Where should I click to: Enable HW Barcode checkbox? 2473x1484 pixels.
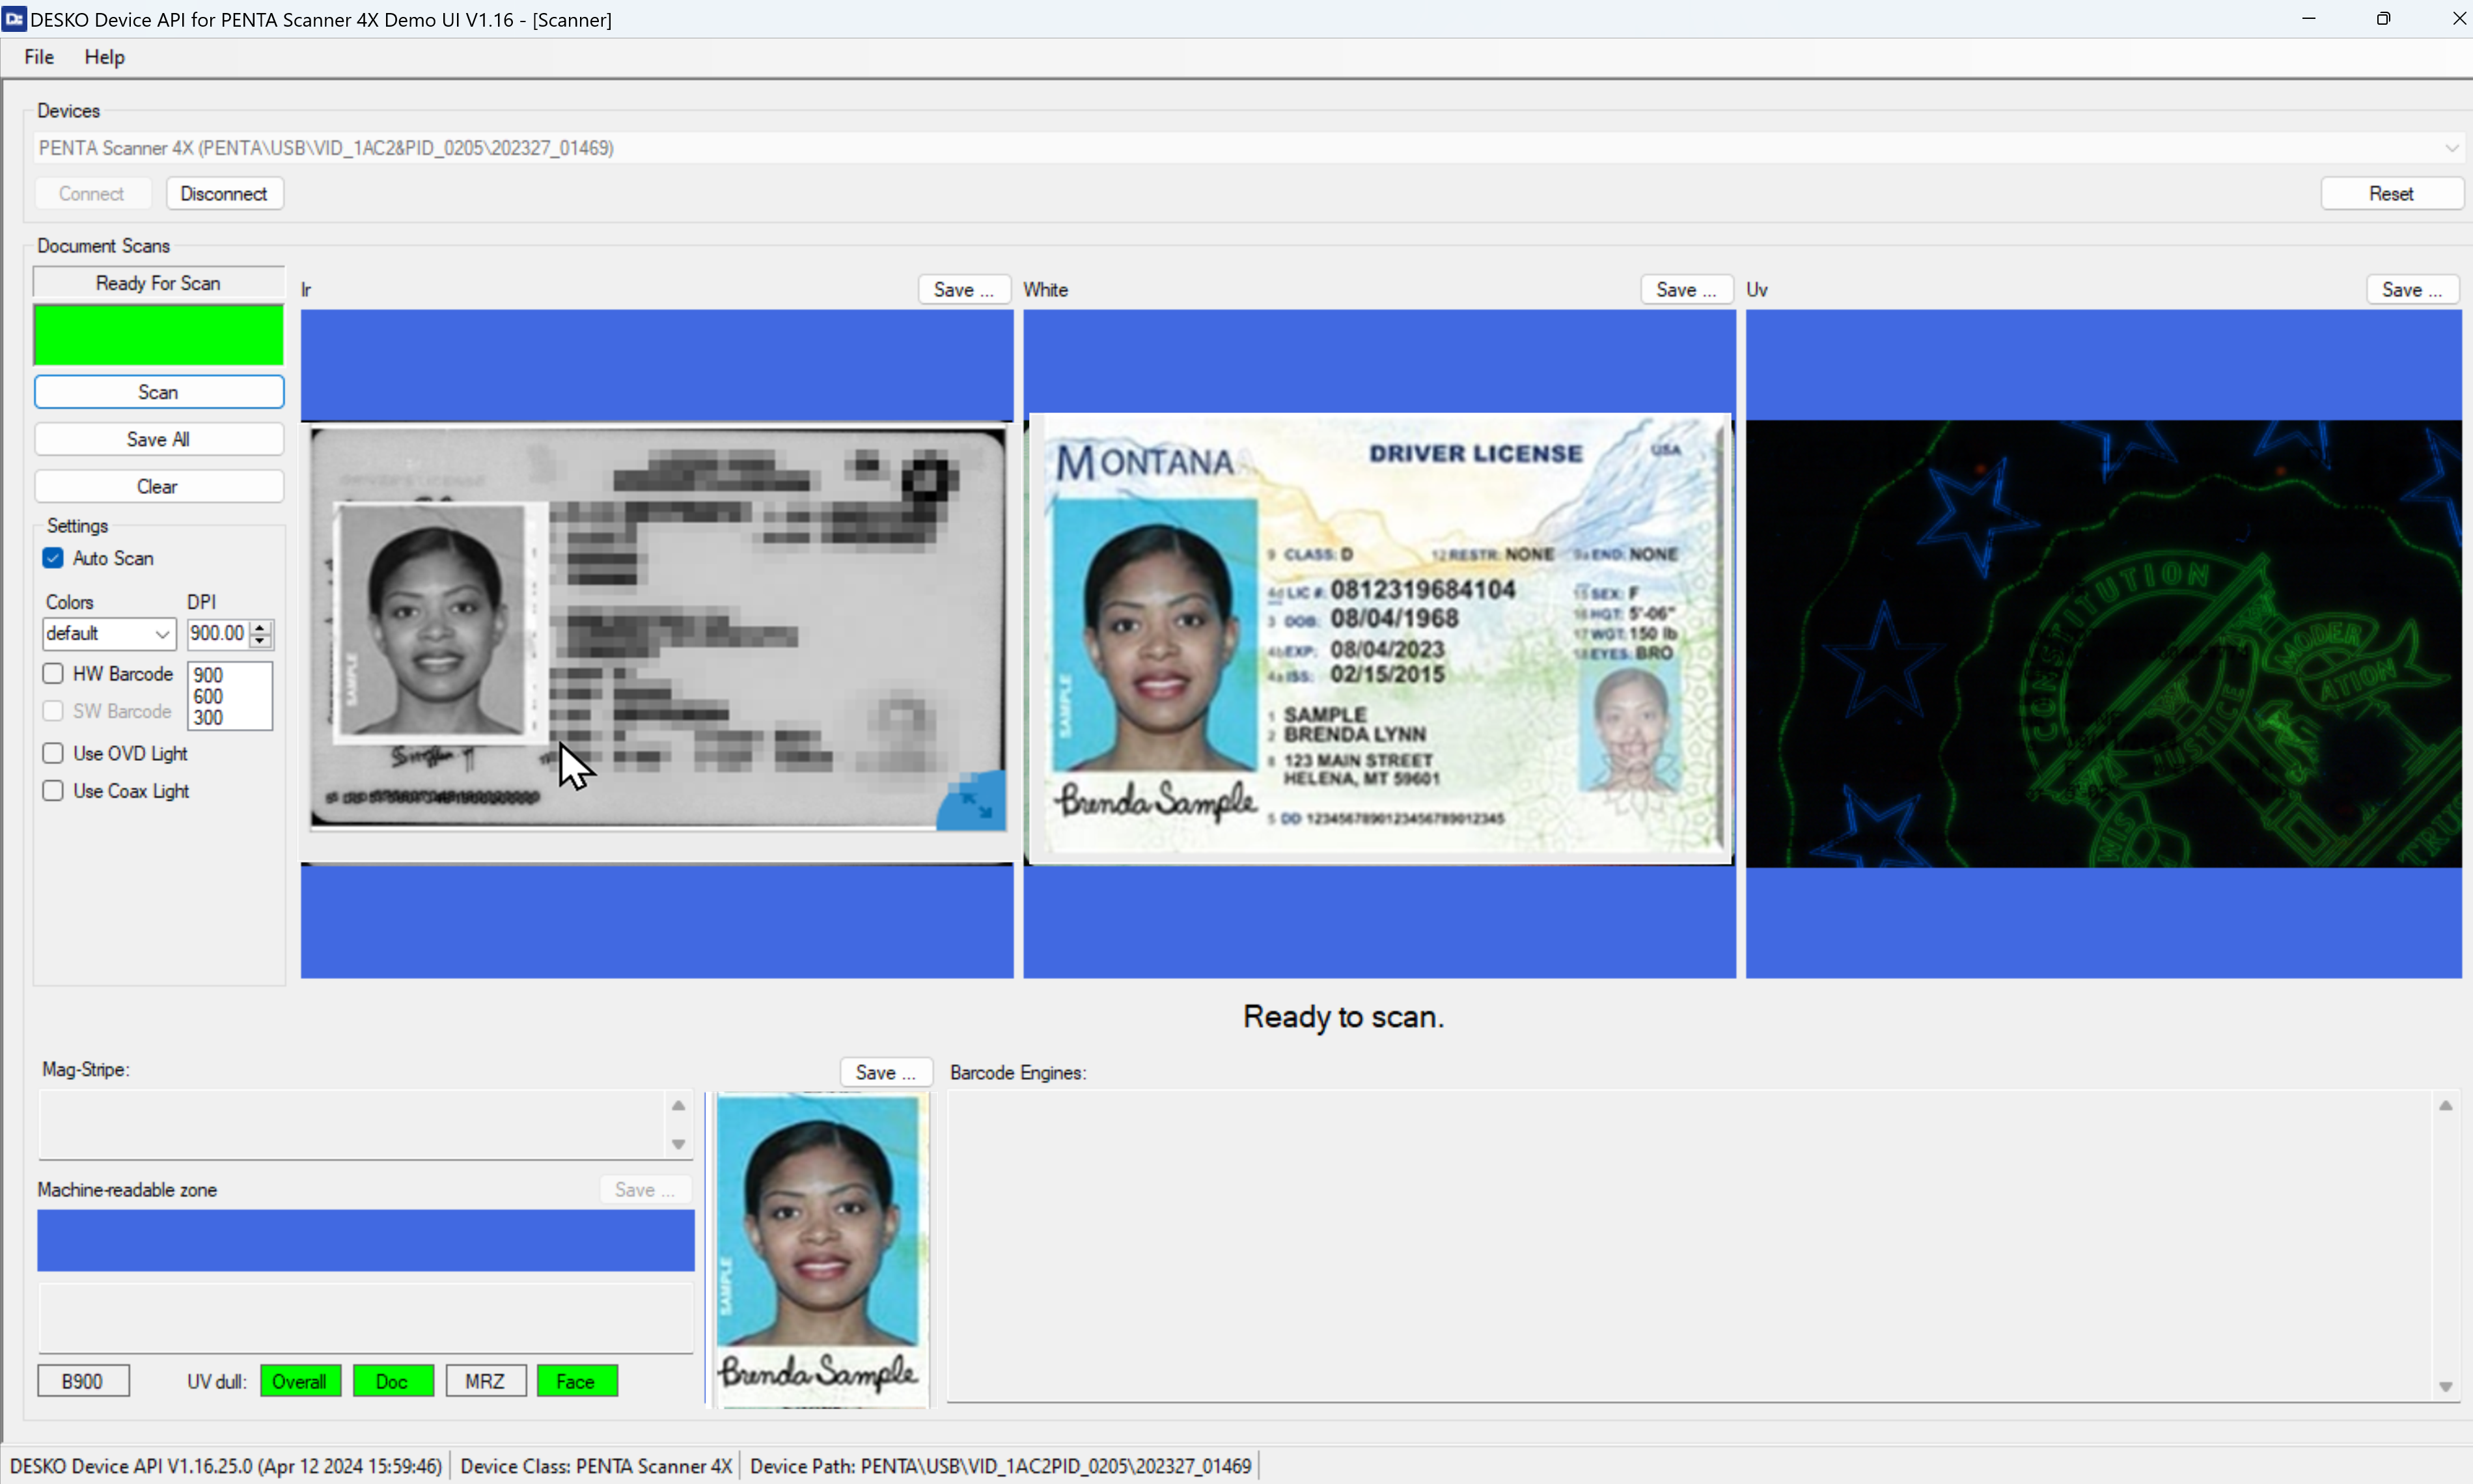pos(53,674)
